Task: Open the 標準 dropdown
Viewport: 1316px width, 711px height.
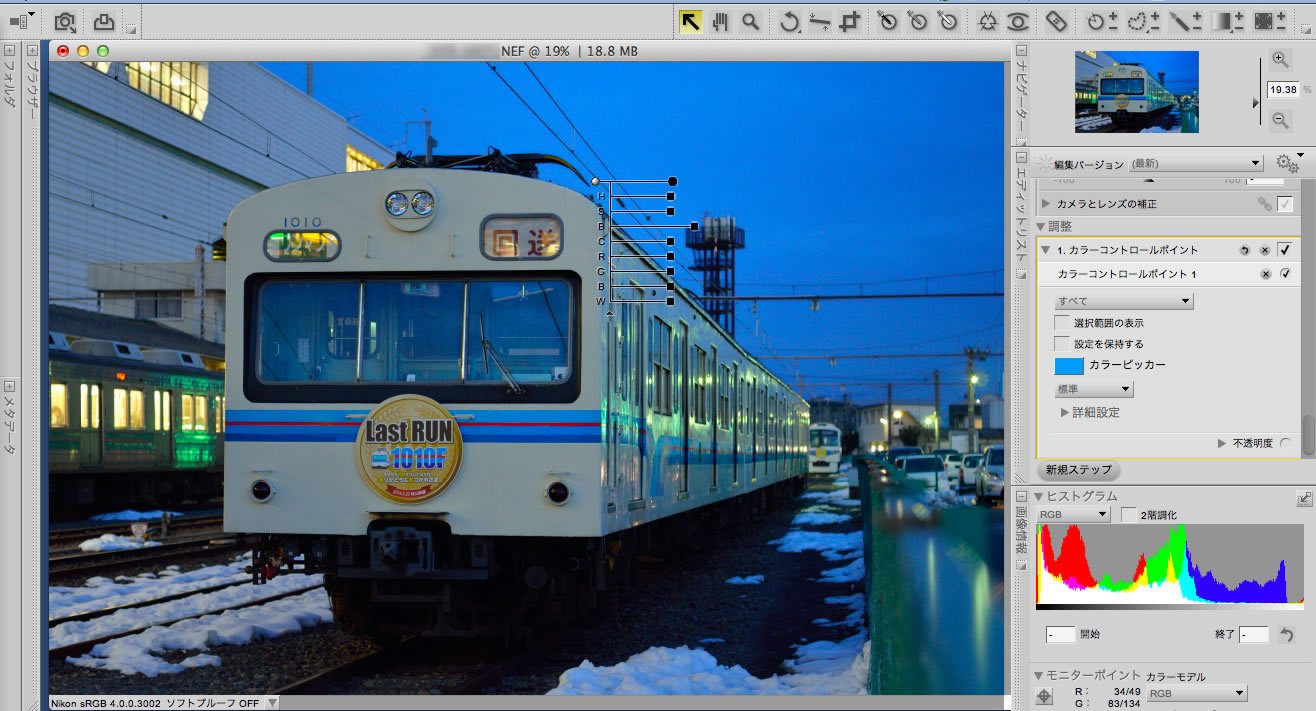Action: pos(1094,389)
